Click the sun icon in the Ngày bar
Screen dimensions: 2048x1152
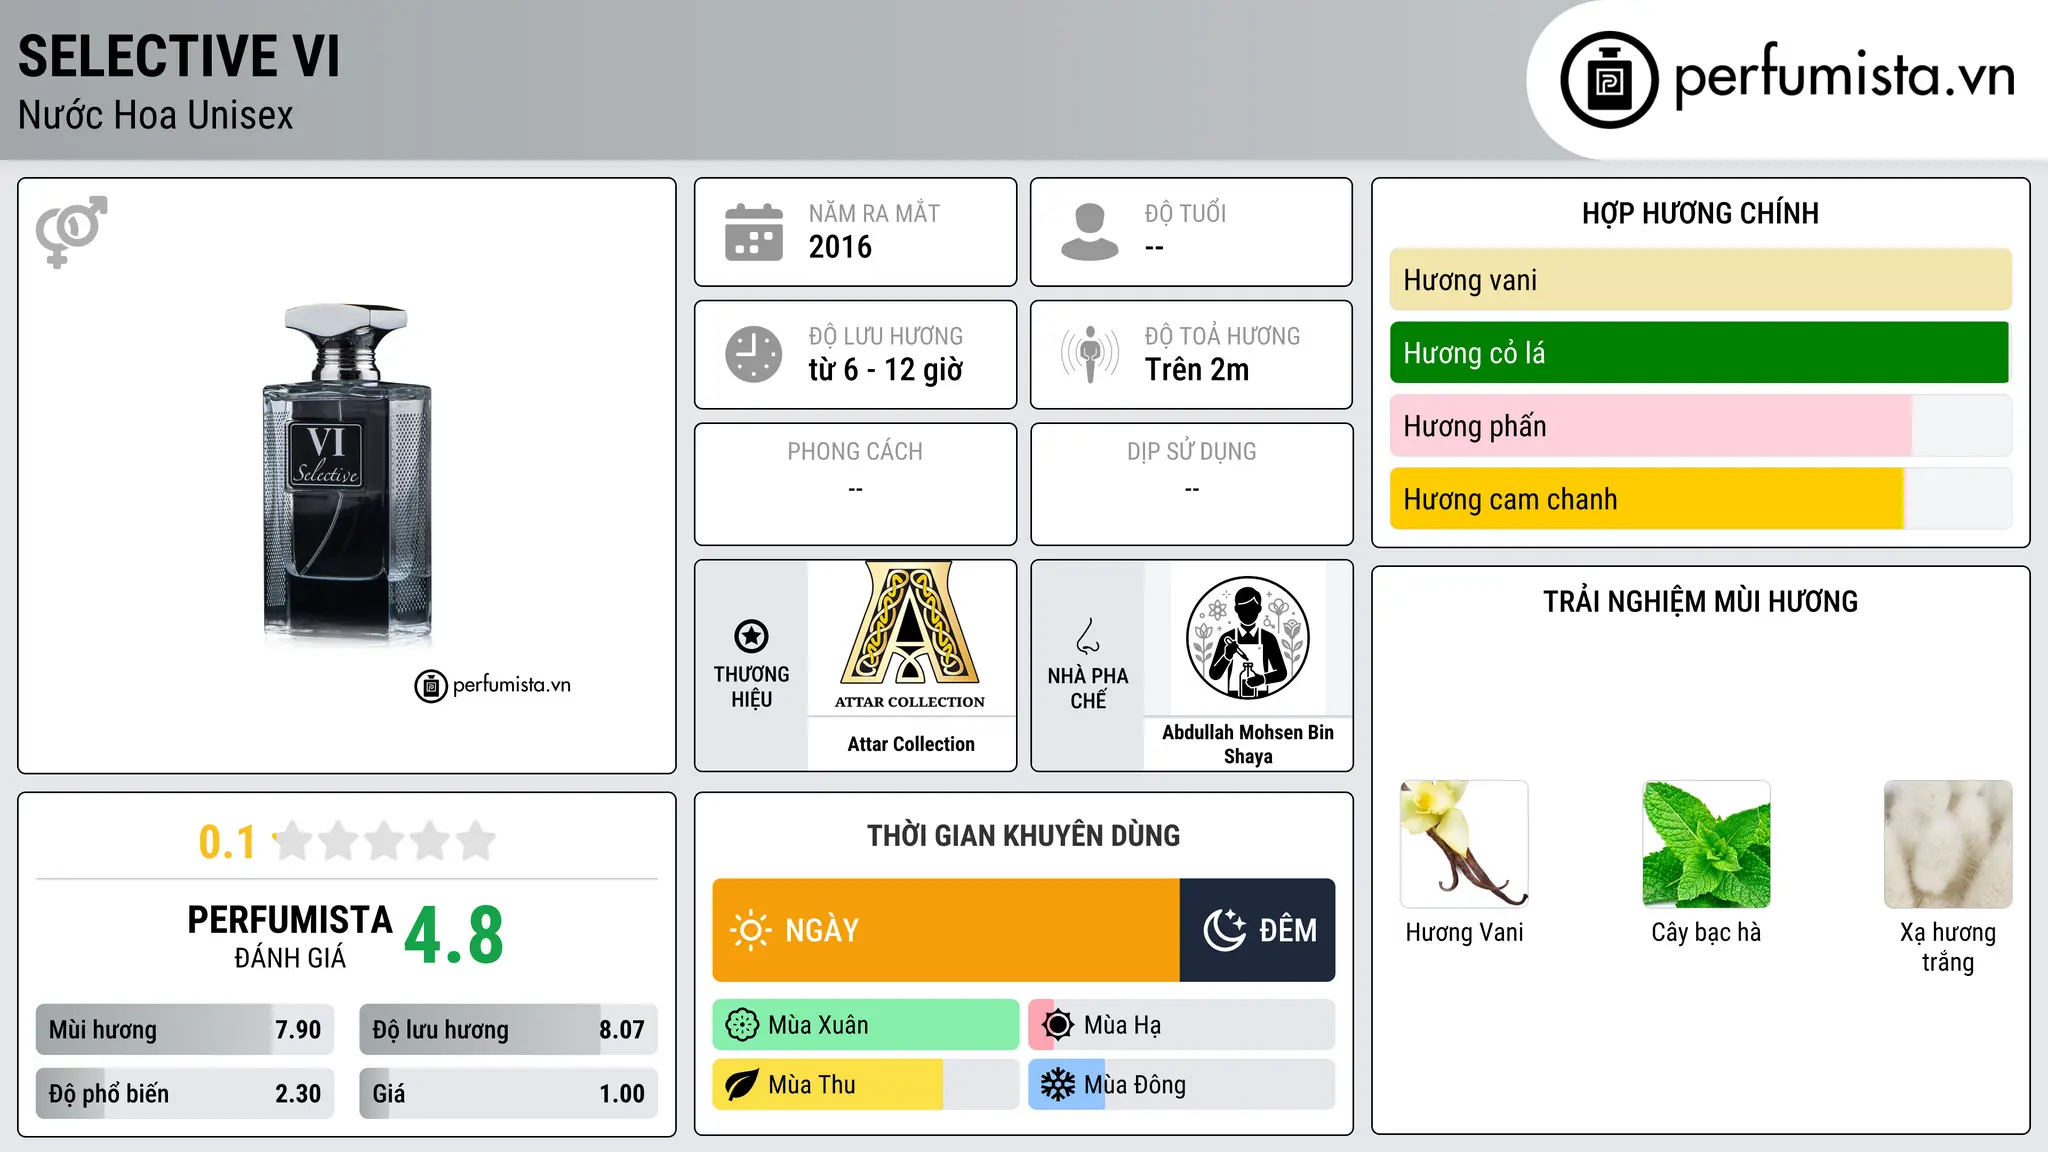[x=751, y=930]
